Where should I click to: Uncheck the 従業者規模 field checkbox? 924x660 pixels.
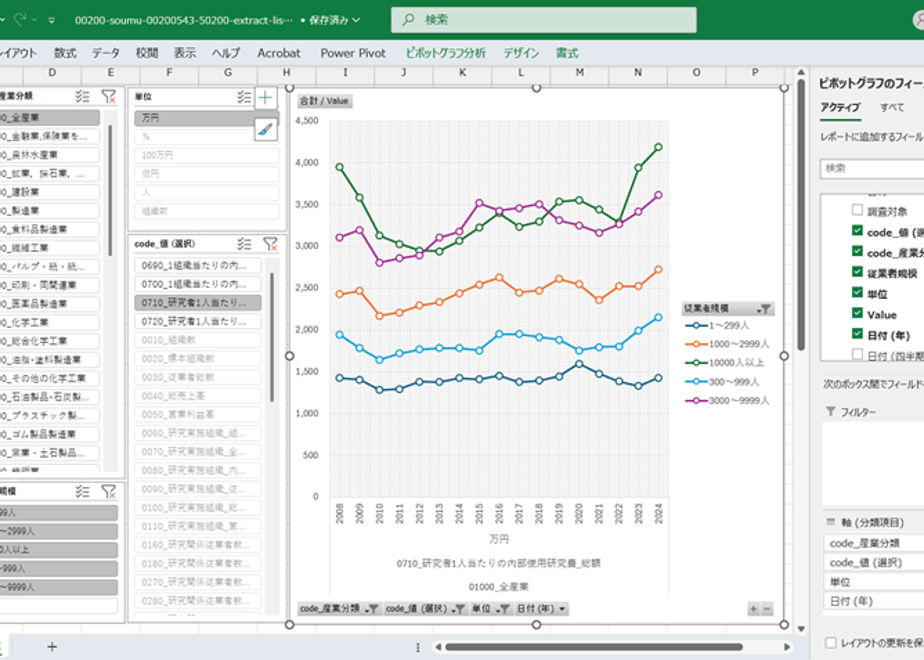(857, 272)
